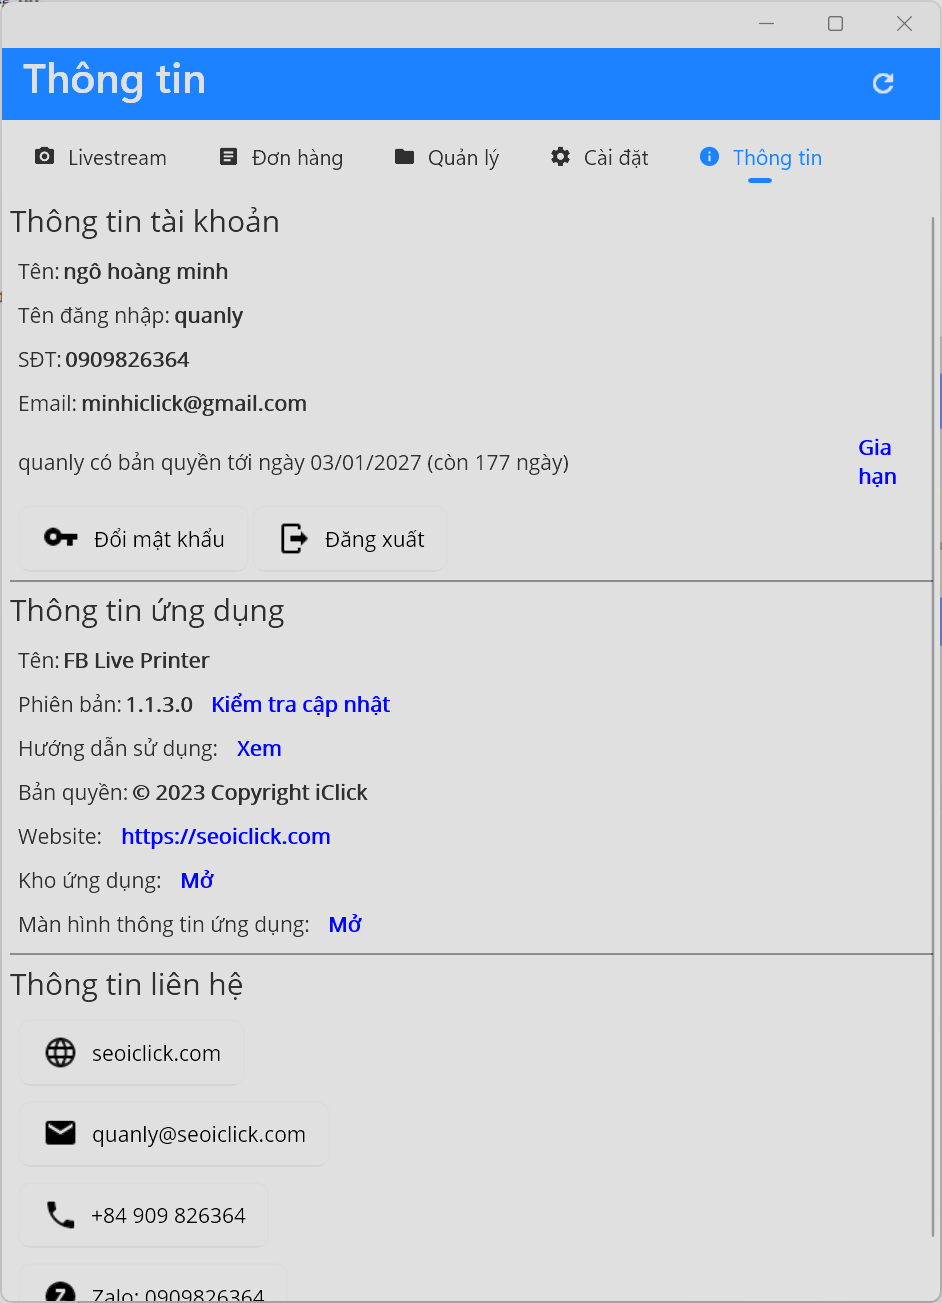
Task: Open the Đơn hàng tab
Action: [x=281, y=157]
